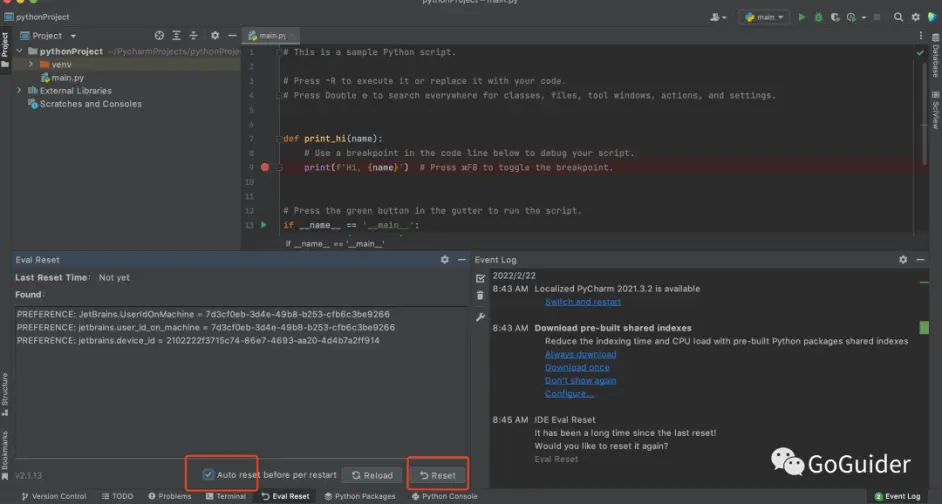Image resolution: width=942 pixels, height=504 pixels.
Task: Click mark-all-as-read checkbox icon in Event Log
Action: [x=480, y=278]
